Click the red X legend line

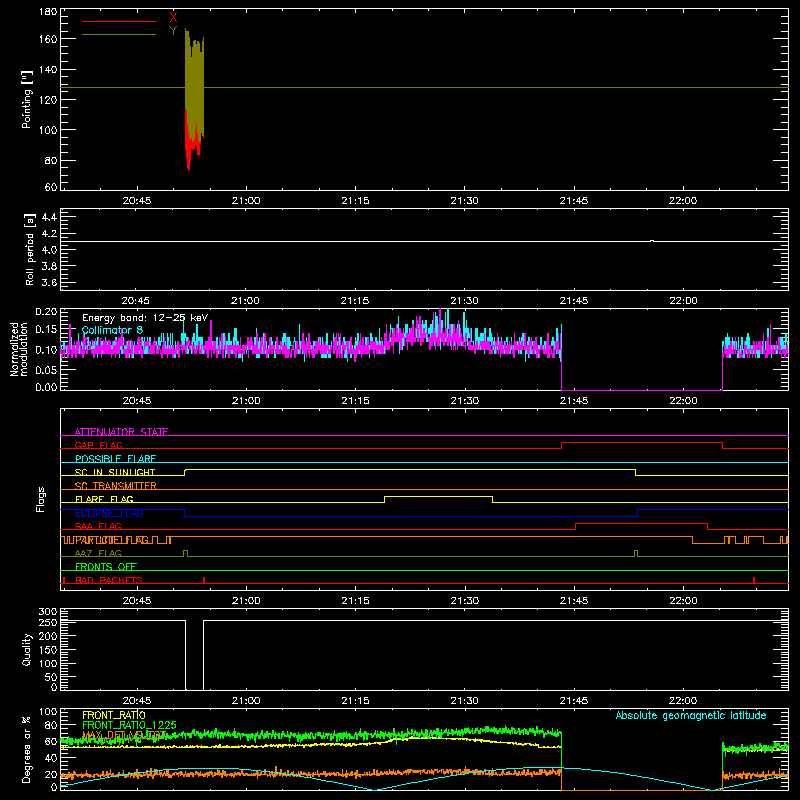(119, 21)
